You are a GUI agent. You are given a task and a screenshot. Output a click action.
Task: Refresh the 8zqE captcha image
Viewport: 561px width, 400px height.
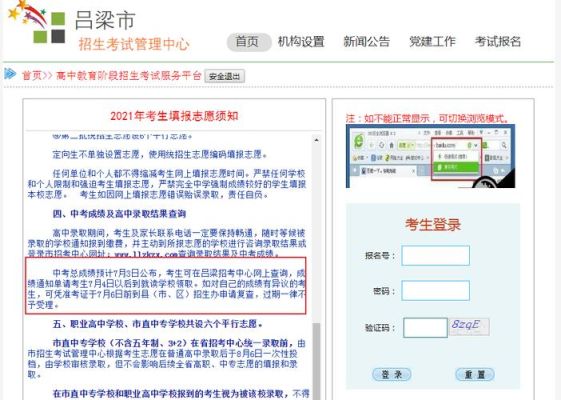[x=469, y=327]
